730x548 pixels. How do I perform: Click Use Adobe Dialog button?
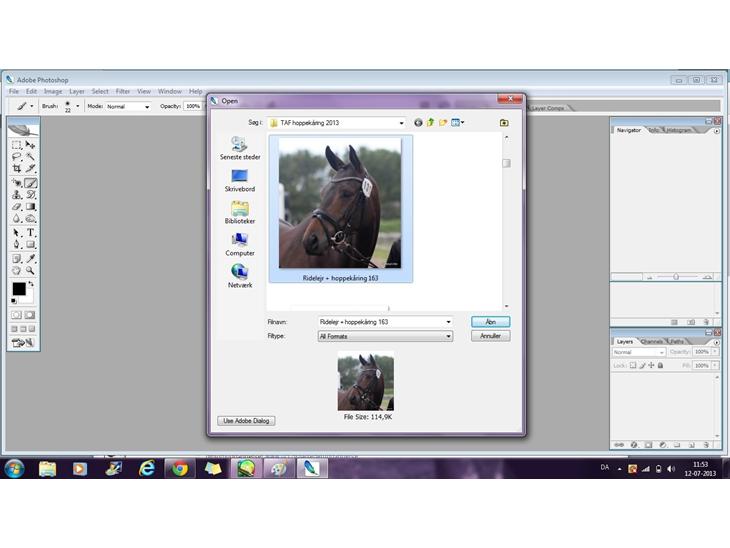246,421
